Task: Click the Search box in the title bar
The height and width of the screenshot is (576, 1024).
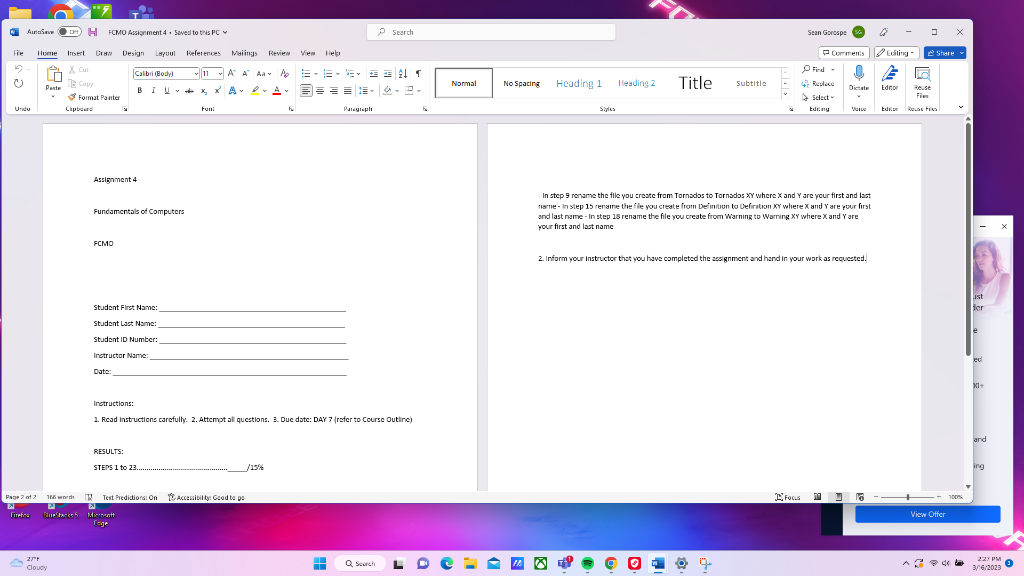Action: click(490, 31)
